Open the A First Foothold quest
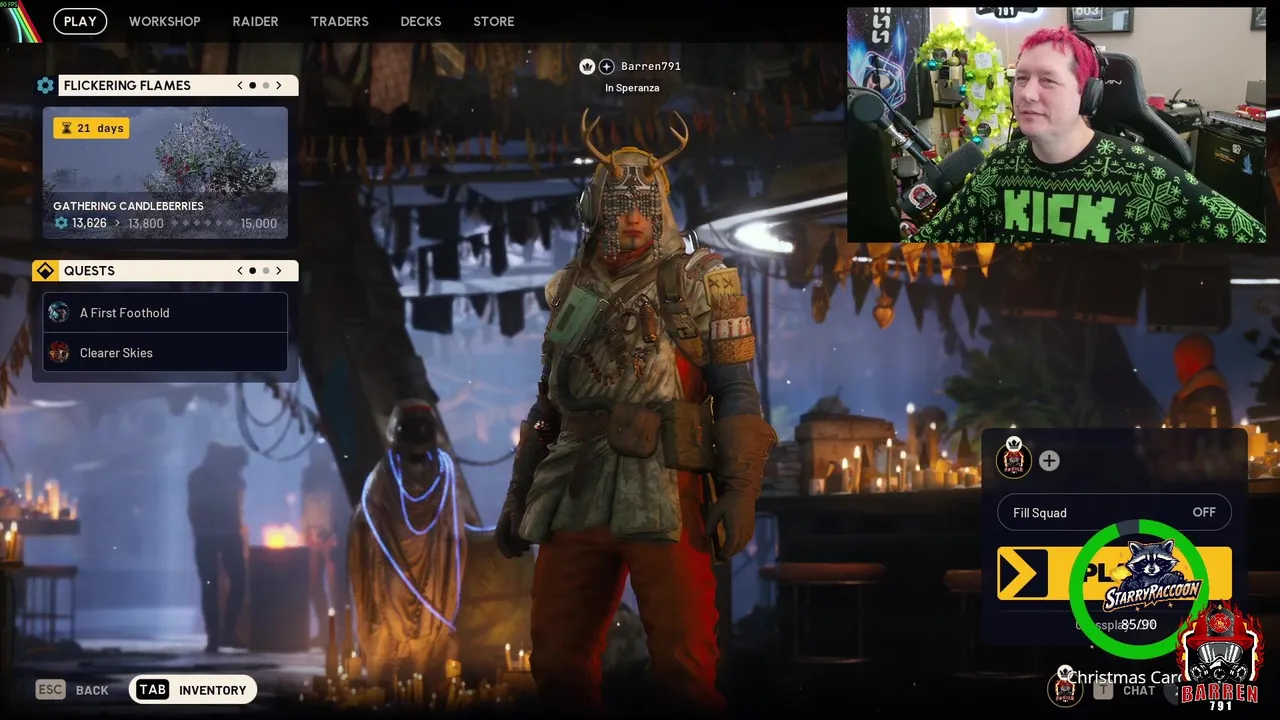Screen dimensions: 1280x720 point(165,312)
